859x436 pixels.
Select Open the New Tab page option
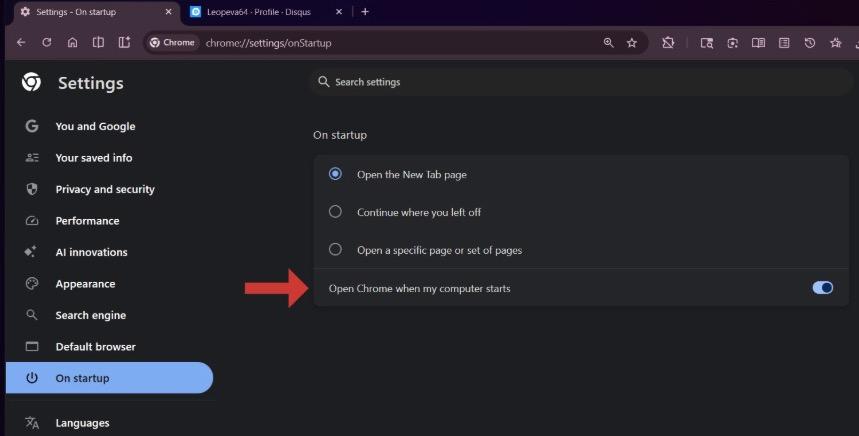(x=335, y=174)
